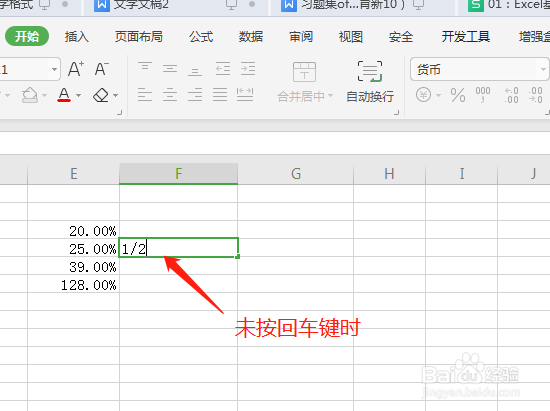This screenshot has height=411, width=550.
Task: Select cell containing 128.00%
Action: pyautogui.click(x=73, y=284)
